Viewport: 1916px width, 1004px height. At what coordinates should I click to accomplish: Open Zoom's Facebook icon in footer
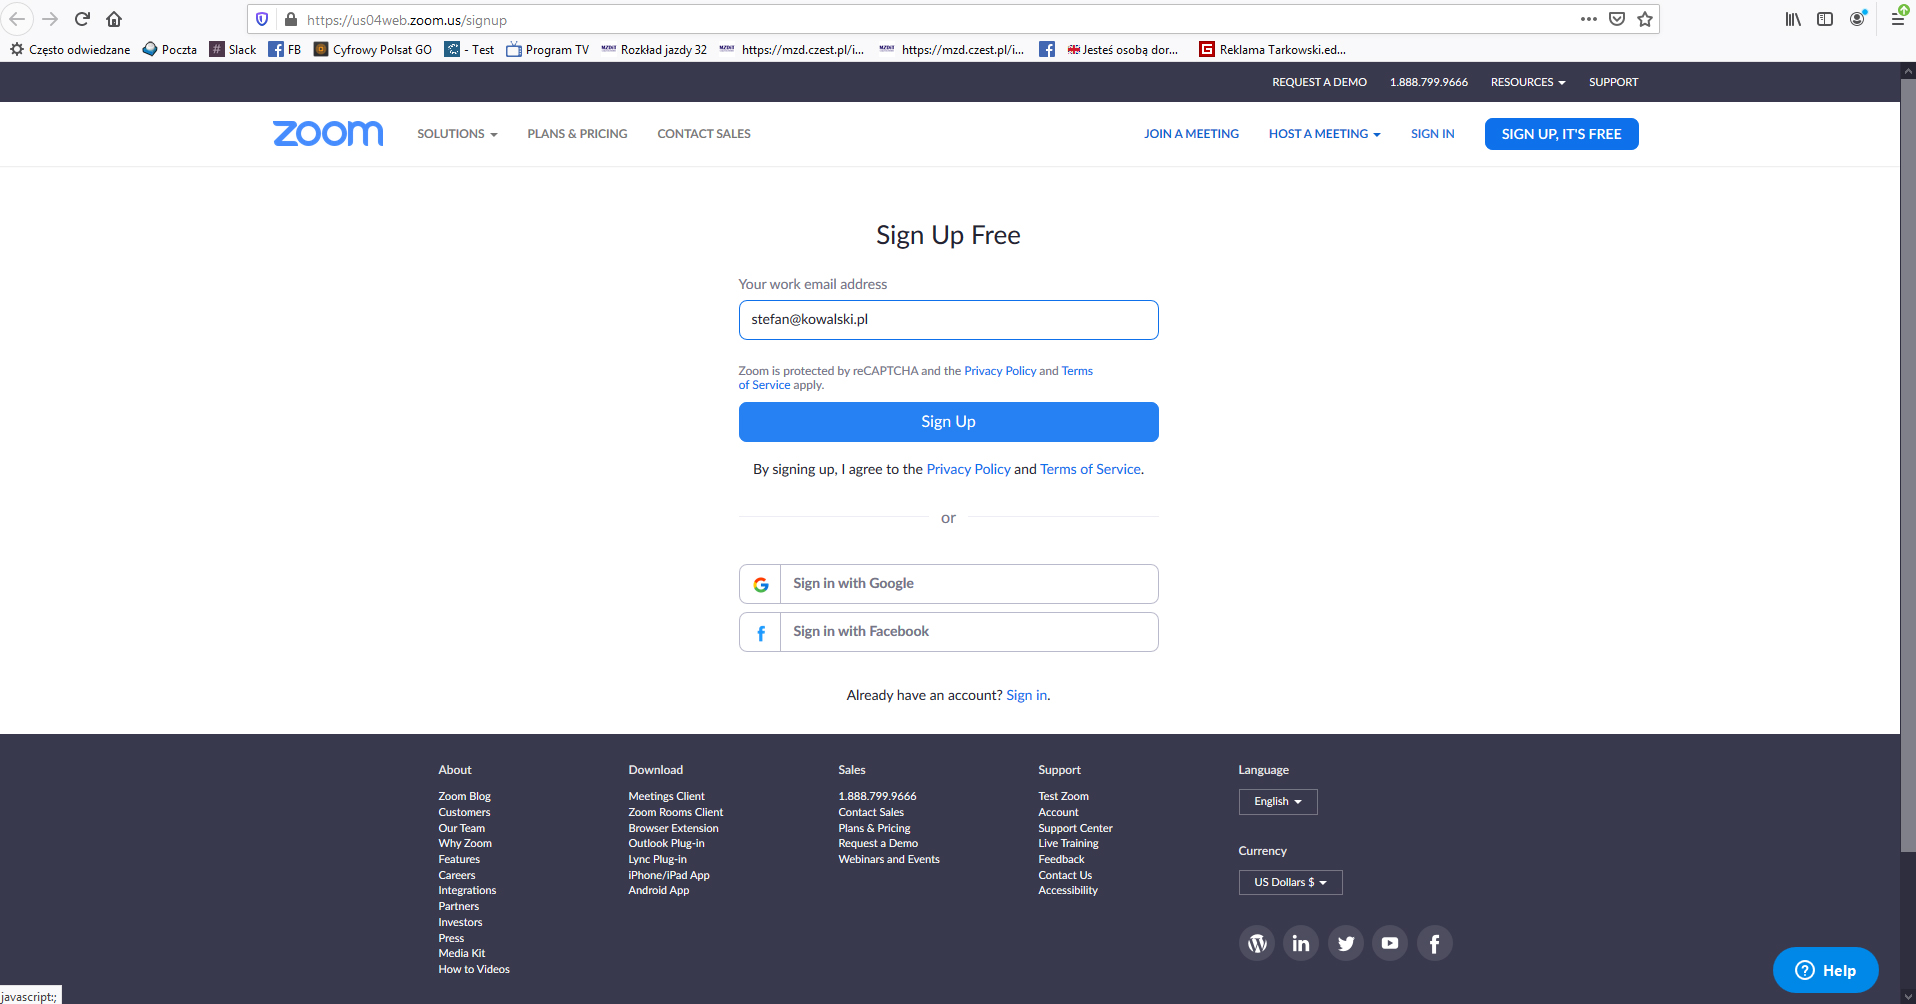coord(1435,943)
